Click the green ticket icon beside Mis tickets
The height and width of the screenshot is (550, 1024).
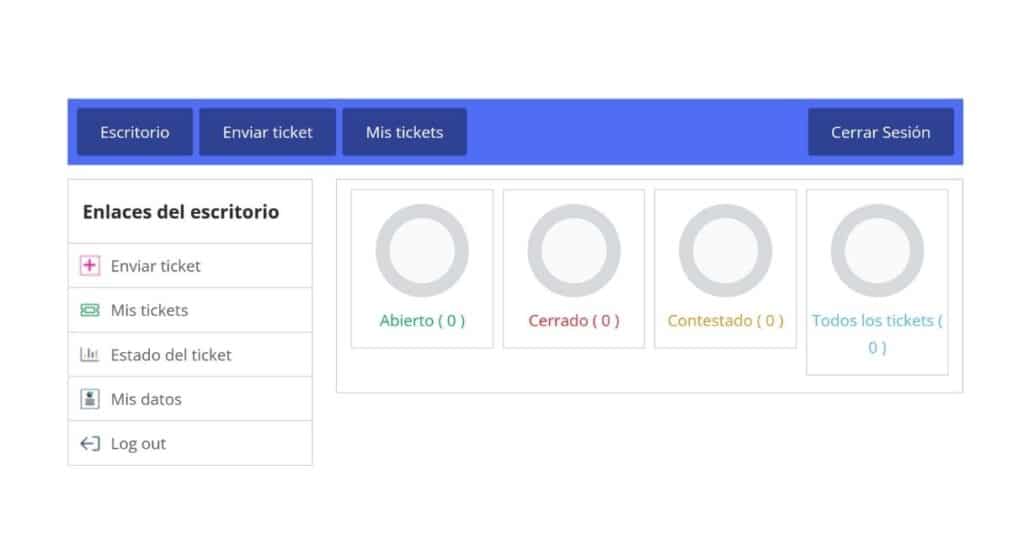pyautogui.click(x=90, y=310)
